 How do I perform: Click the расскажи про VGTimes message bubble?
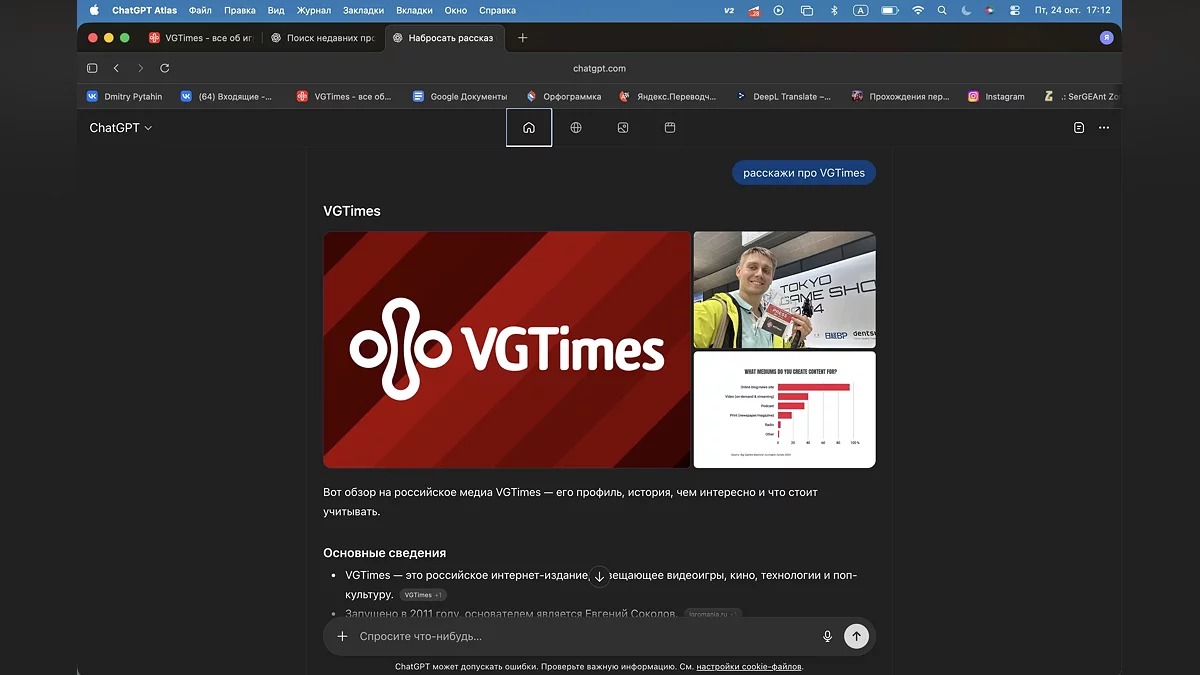click(804, 173)
